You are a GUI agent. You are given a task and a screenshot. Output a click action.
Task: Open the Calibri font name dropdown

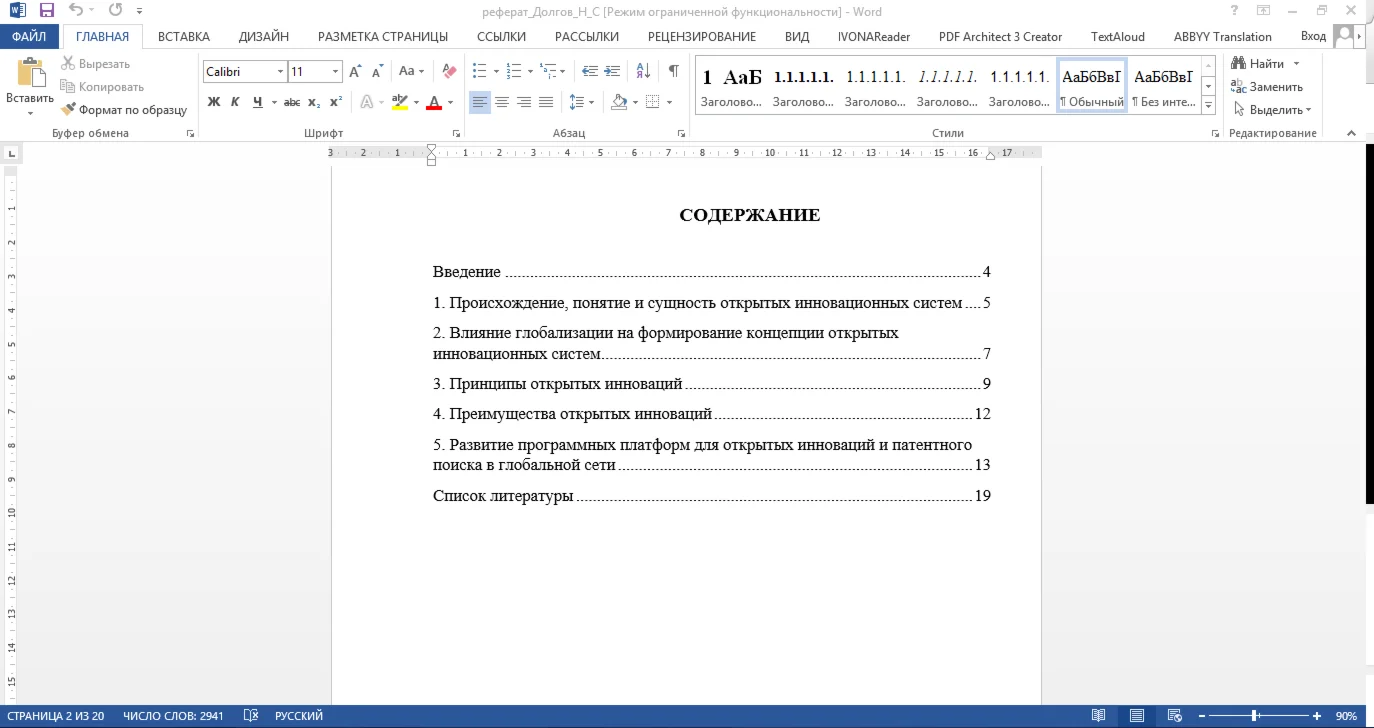click(278, 72)
